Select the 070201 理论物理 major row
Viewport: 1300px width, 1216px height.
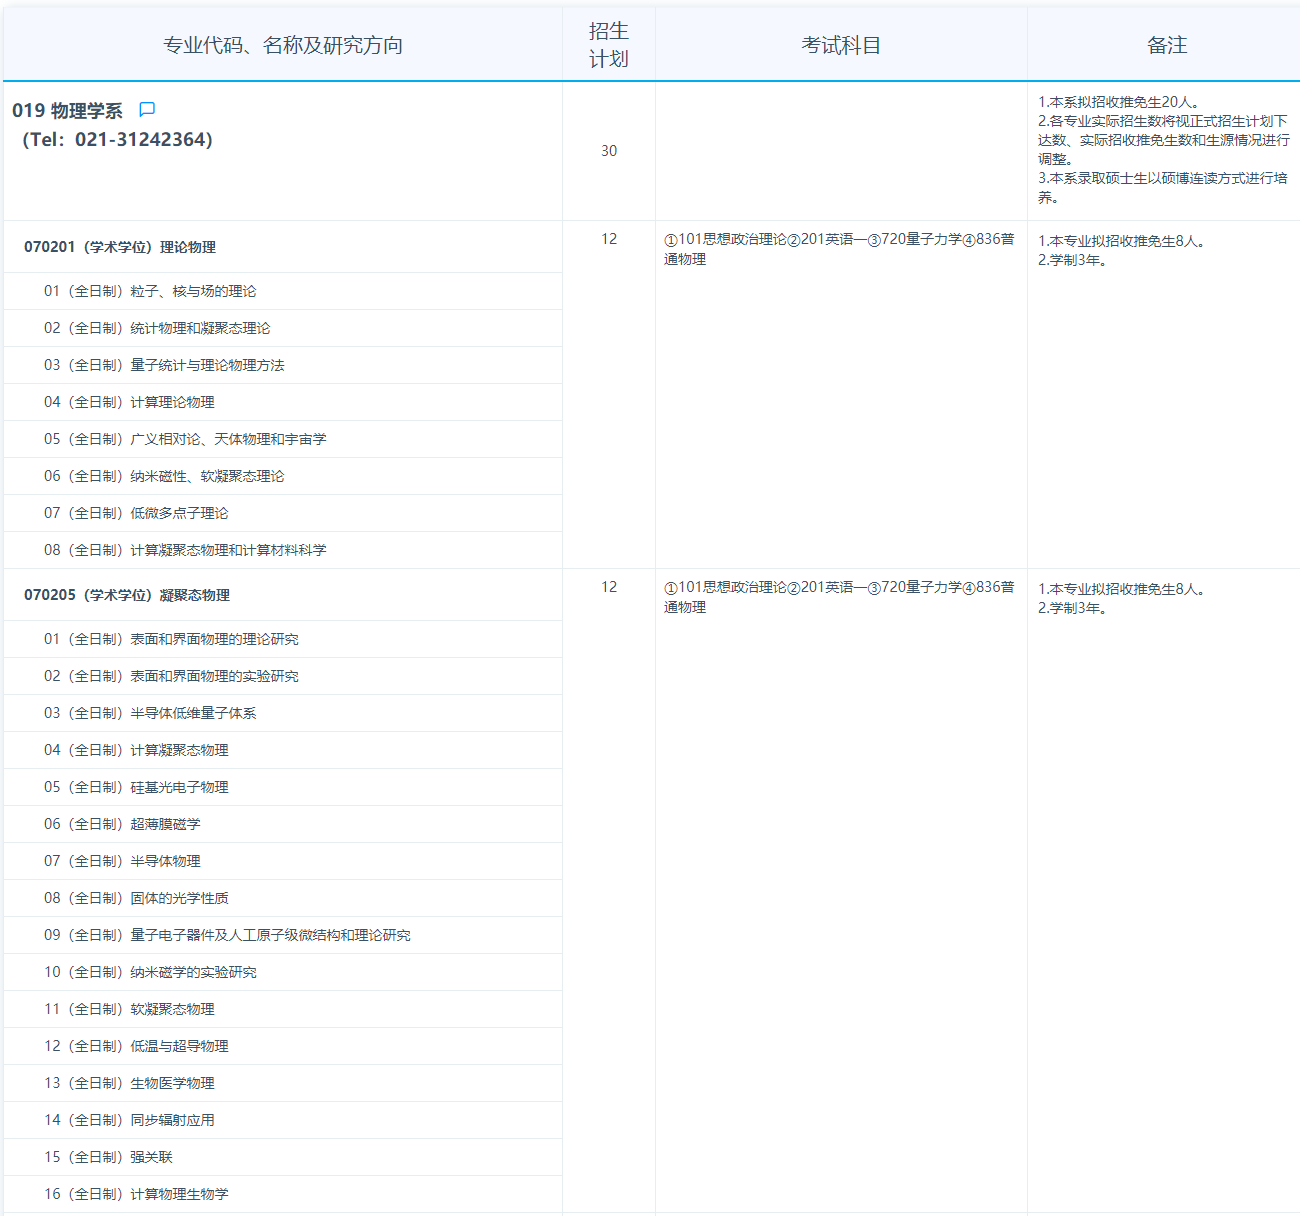[x=120, y=247]
